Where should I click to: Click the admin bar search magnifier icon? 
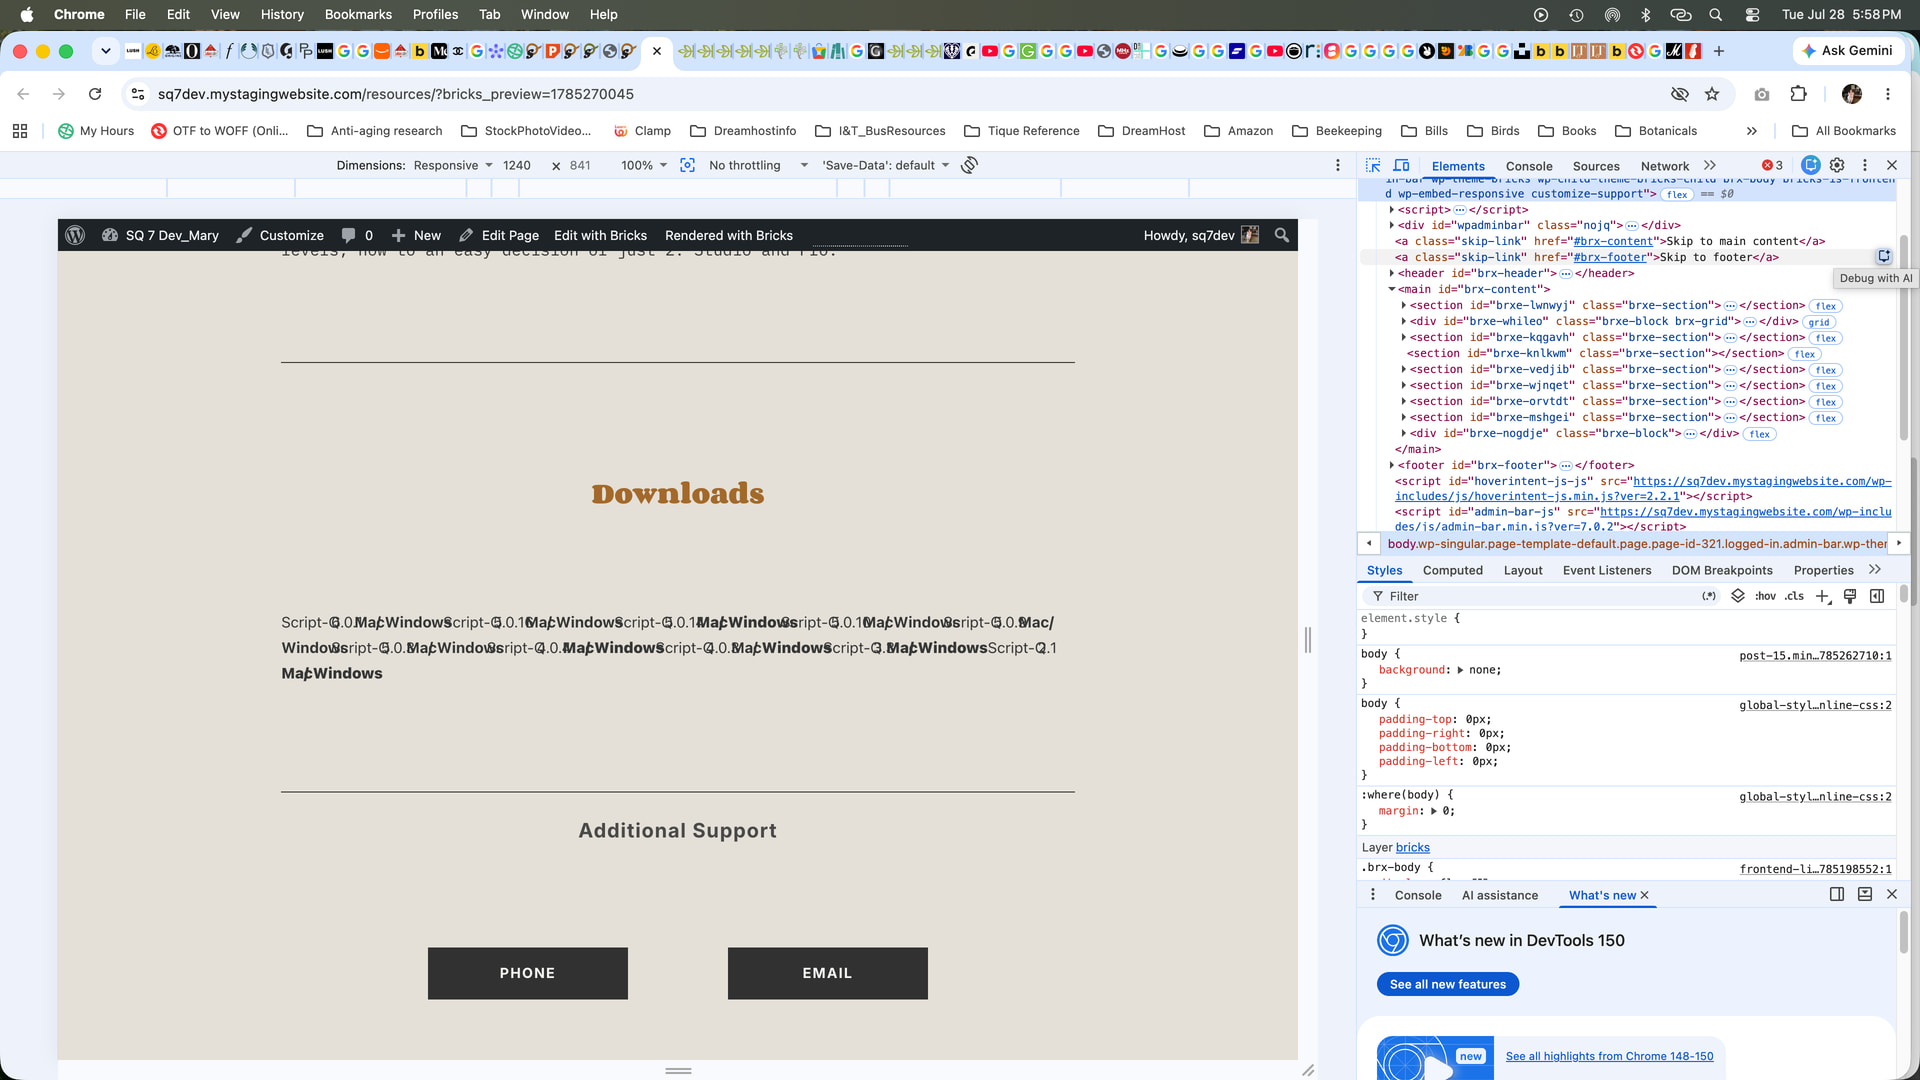pos(1282,235)
